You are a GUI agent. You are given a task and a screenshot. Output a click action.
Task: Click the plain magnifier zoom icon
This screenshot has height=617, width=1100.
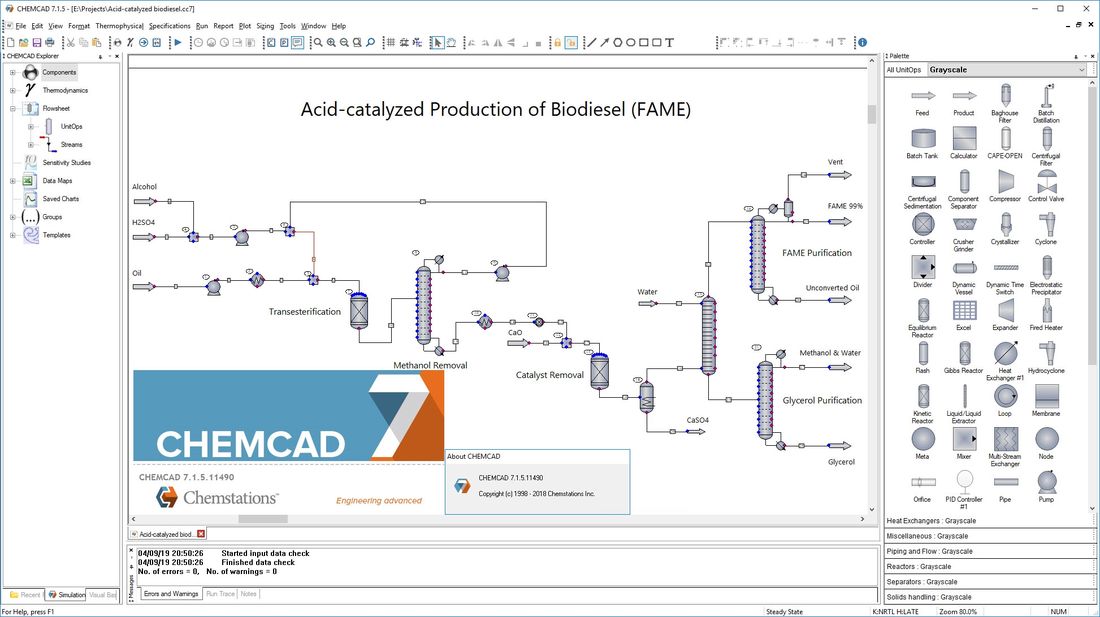coord(318,43)
